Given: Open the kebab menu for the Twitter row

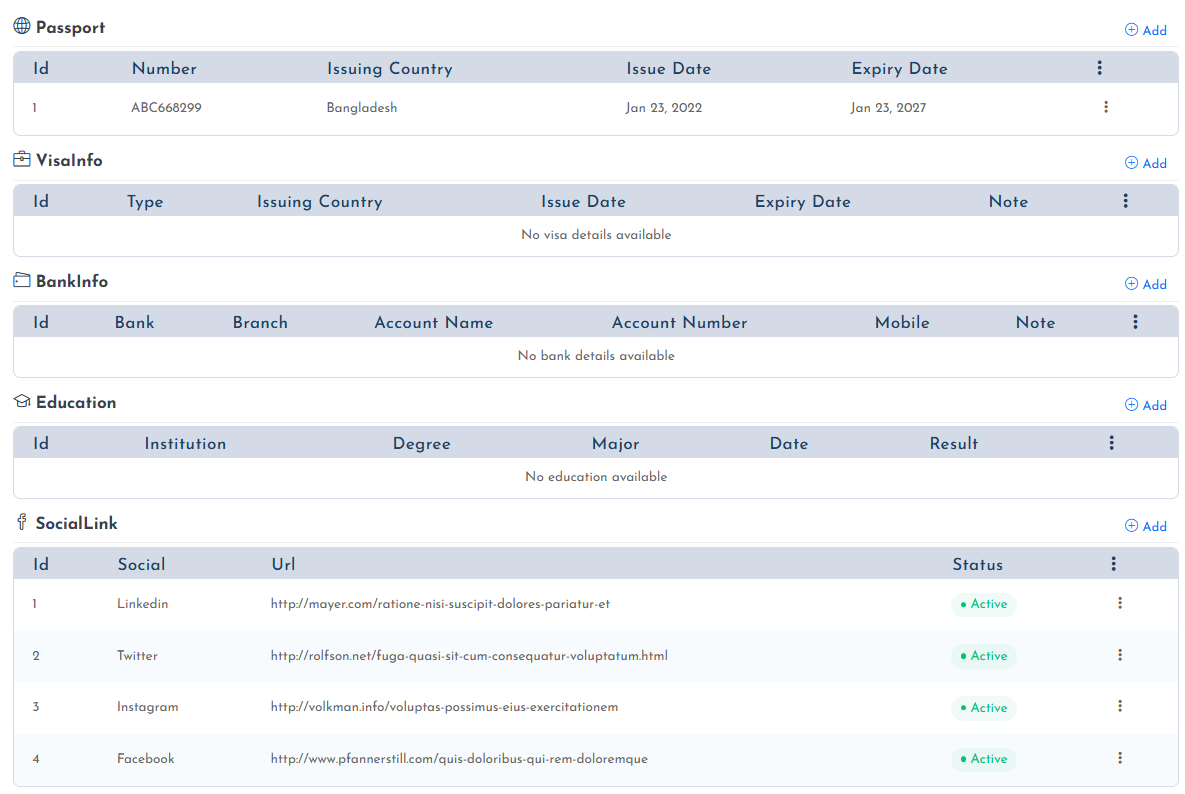Looking at the screenshot, I should click(1120, 655).
